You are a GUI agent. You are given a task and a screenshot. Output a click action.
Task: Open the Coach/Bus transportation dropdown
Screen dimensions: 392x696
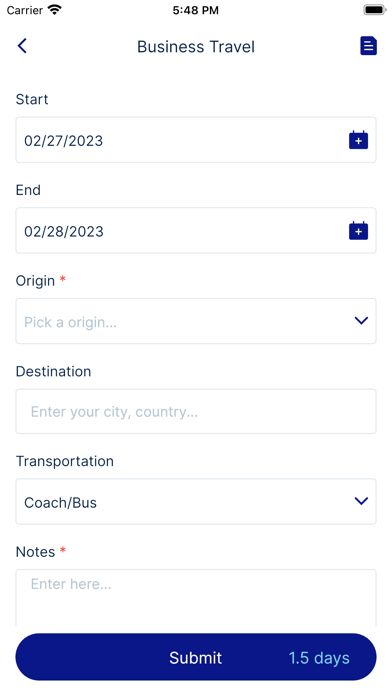tap(196, 502)
